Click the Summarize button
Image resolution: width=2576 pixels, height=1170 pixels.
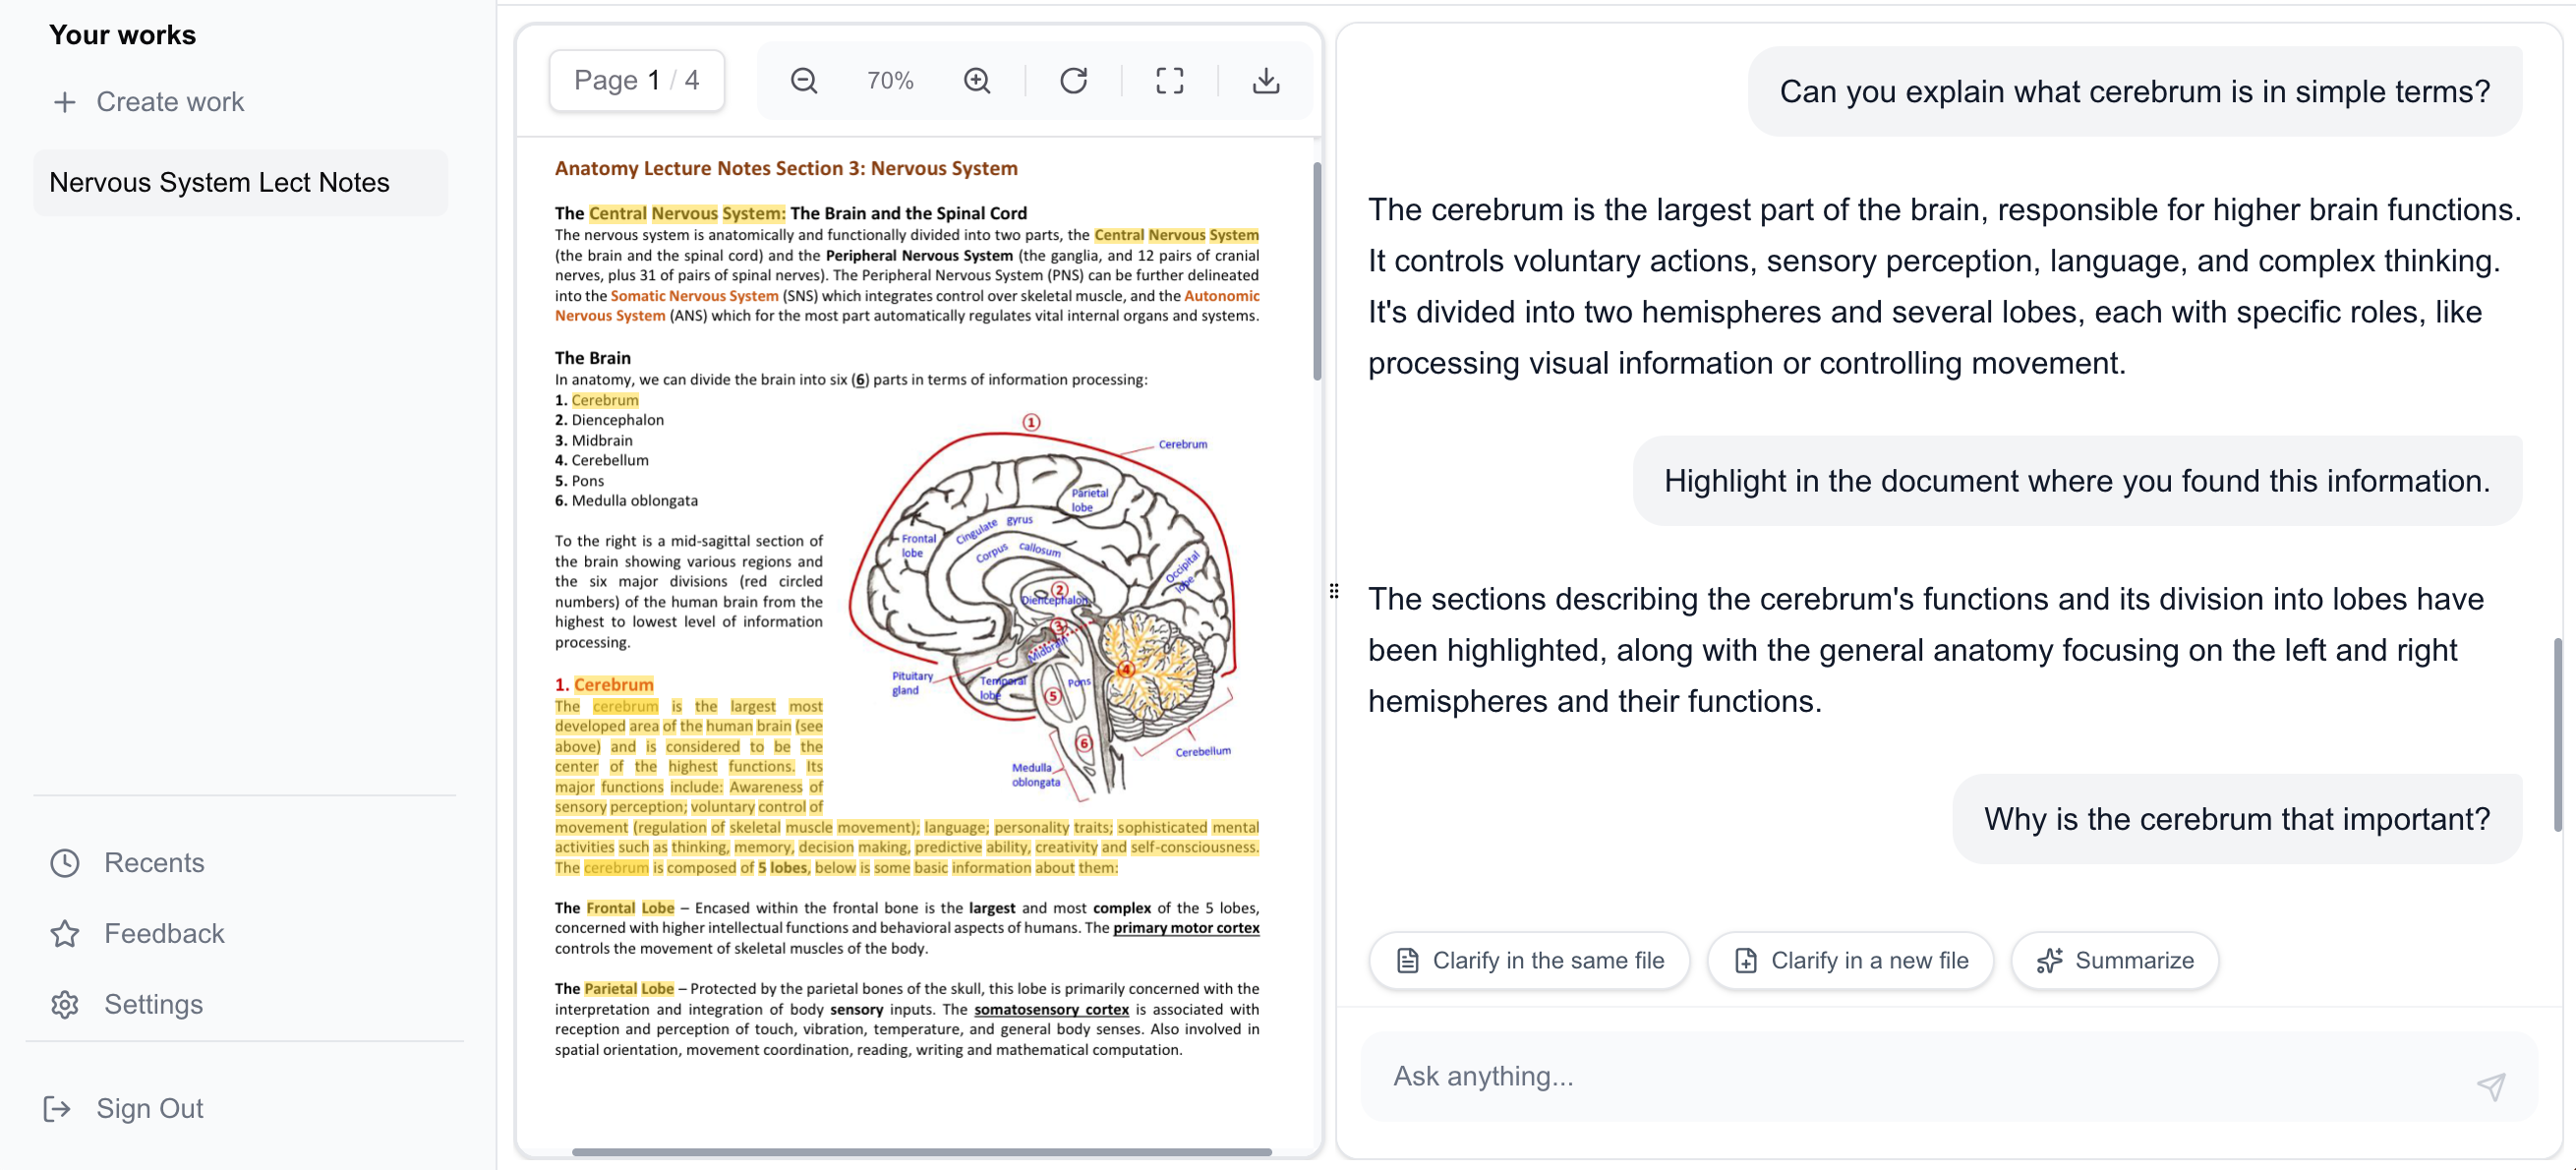coord(2114,960)
